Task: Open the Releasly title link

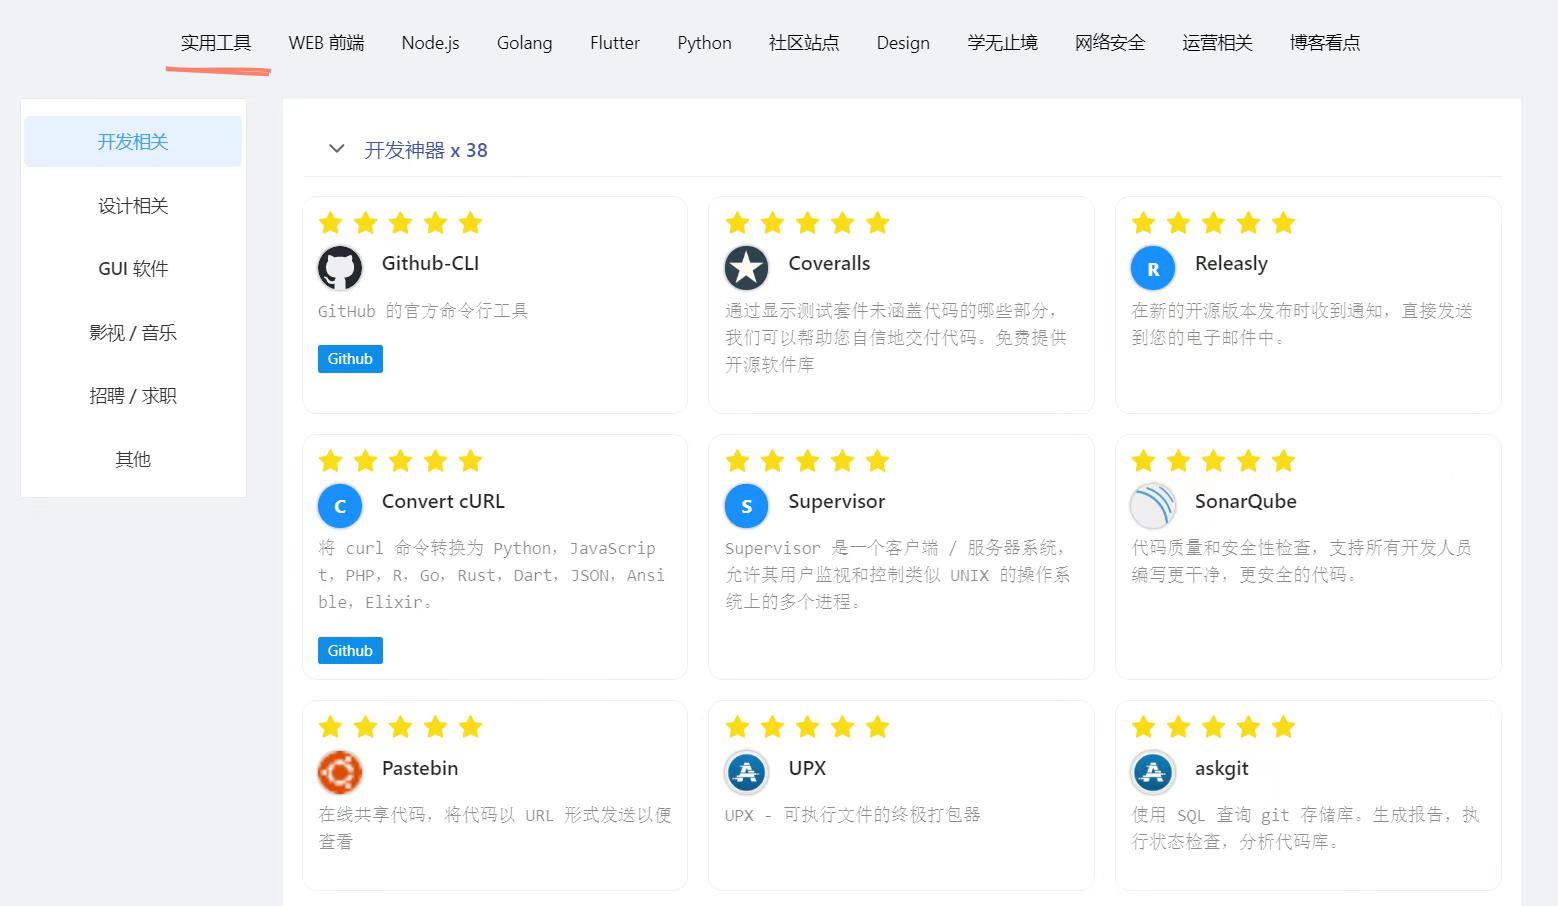Action: coord(1231,263)
